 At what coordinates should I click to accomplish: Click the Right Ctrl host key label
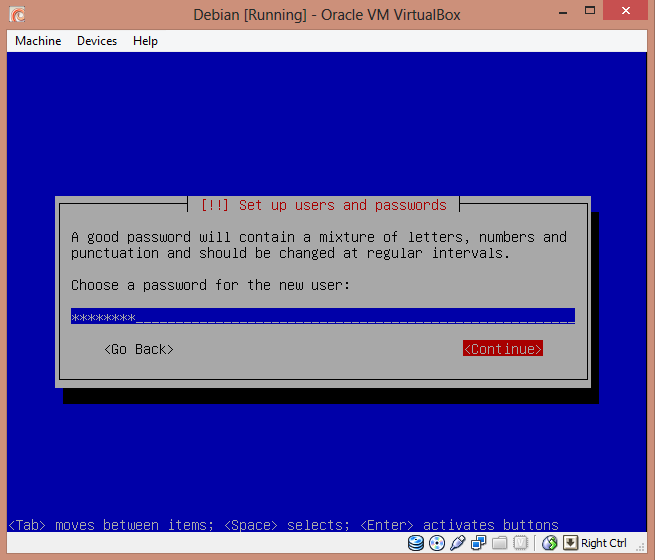604,543
